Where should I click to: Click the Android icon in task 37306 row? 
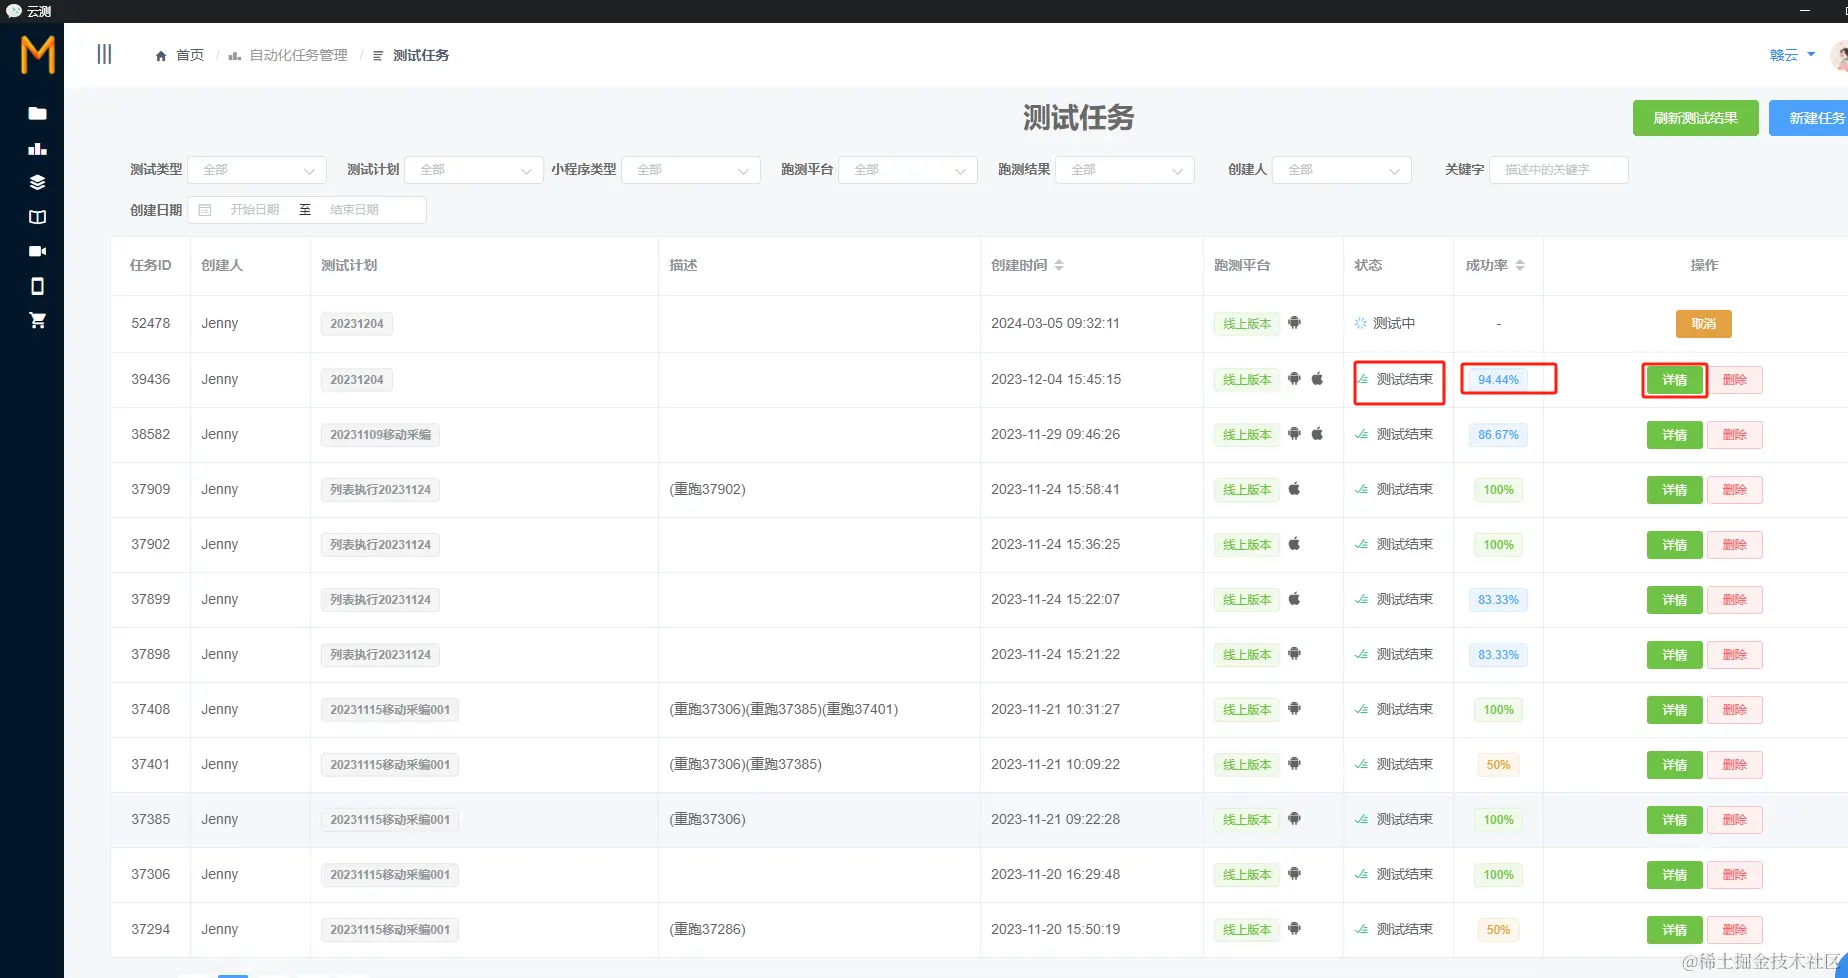point(1294,873)
